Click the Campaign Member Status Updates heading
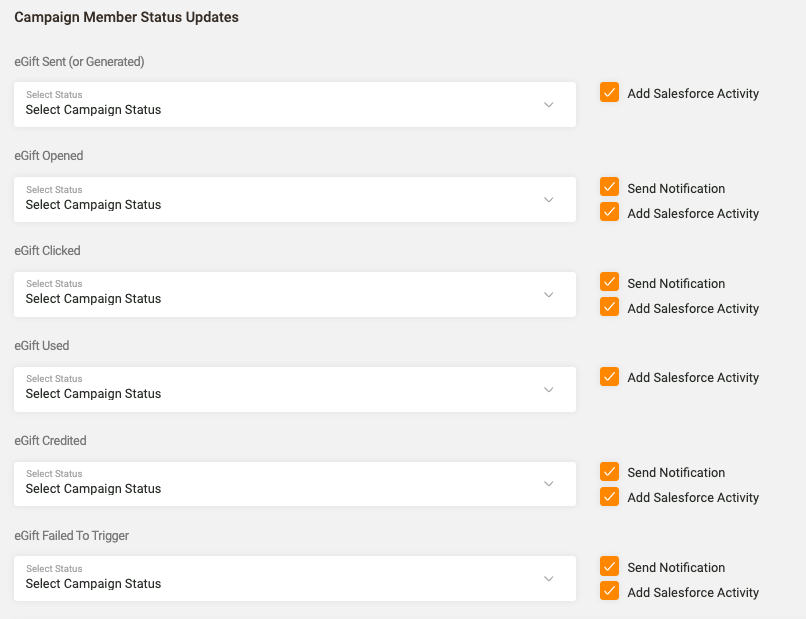The height and width of the screenshot is (619, 806). (126, 17)
